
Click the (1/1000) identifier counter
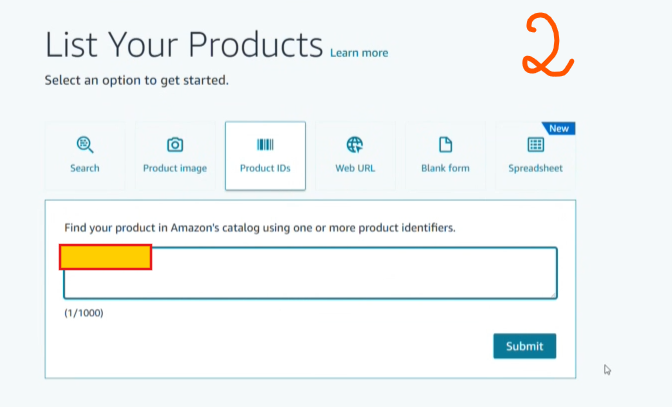[83, 313]
